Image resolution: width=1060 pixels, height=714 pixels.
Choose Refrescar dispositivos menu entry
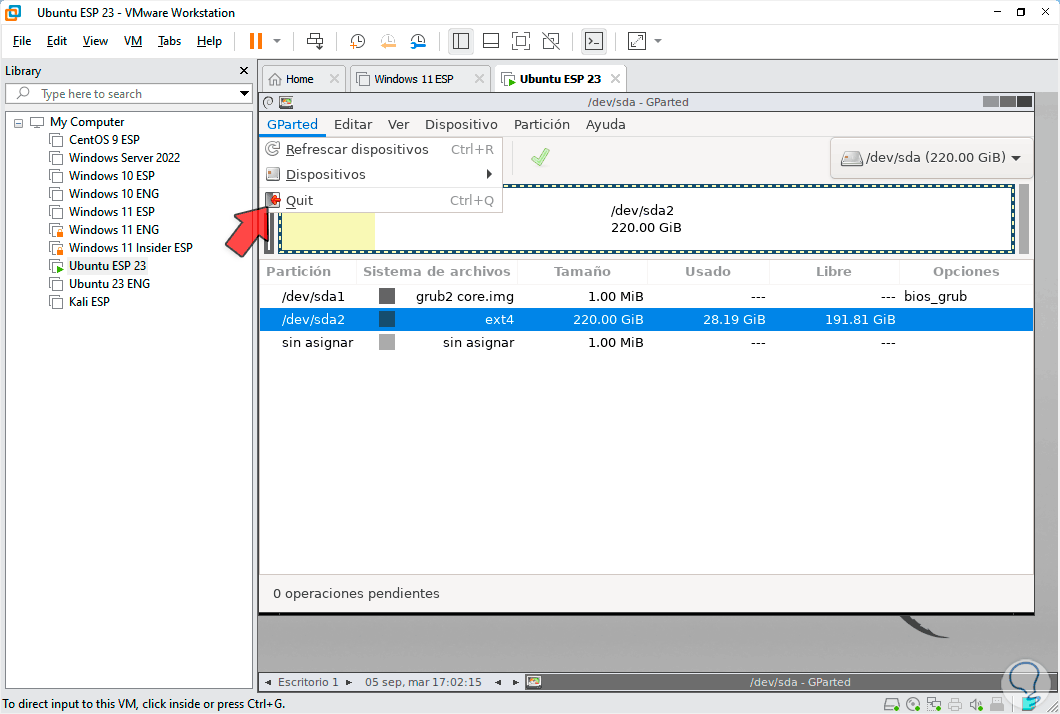[x=381, y=149]
